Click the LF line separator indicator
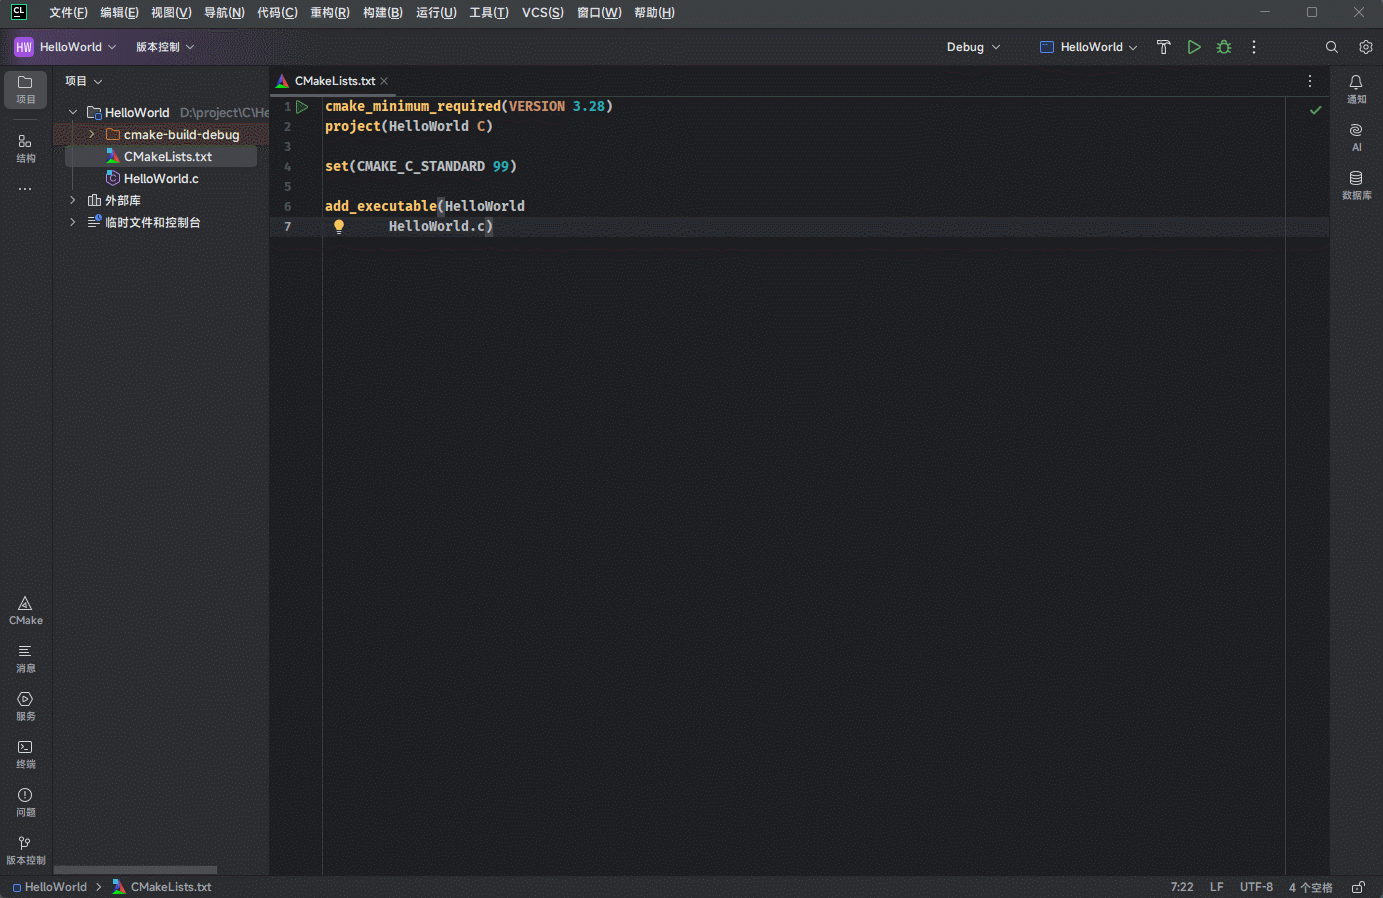Image resolution: width=1383 pixels, height=898 pixels. (1216, 887)
